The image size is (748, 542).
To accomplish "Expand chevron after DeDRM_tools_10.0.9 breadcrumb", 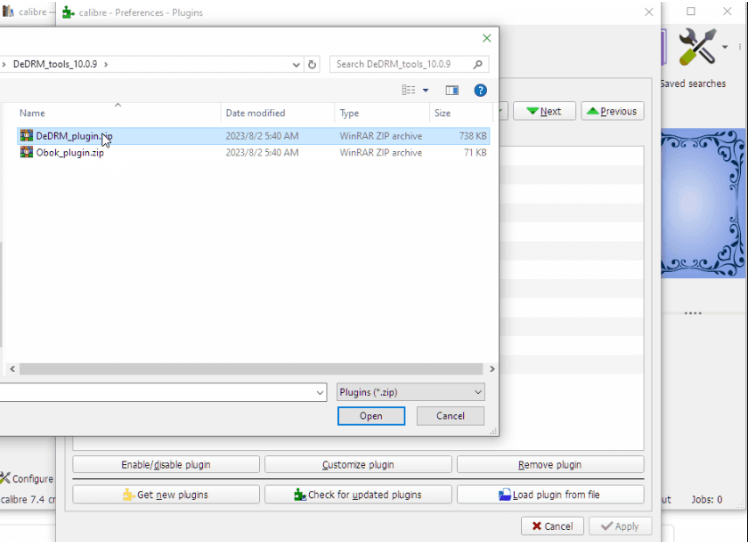I will point(106,64).
